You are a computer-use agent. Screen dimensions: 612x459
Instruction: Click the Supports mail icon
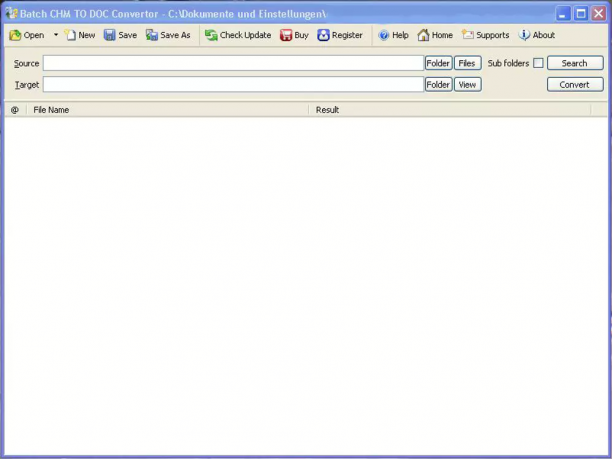(x=468, y=35)
